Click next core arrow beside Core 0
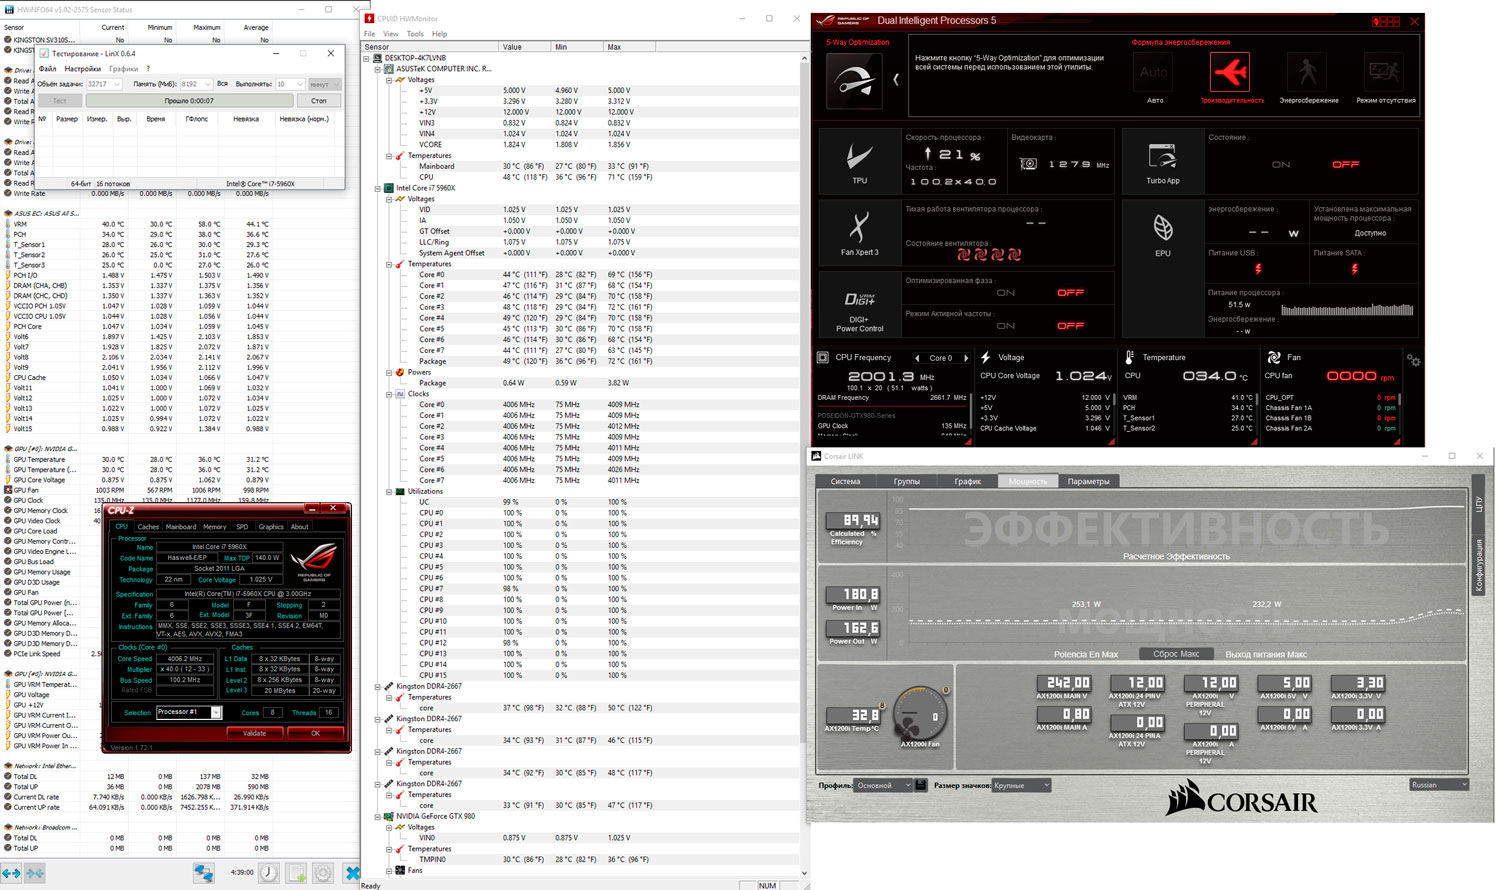Screen dimensions: 1500x890 click(966, 358)
